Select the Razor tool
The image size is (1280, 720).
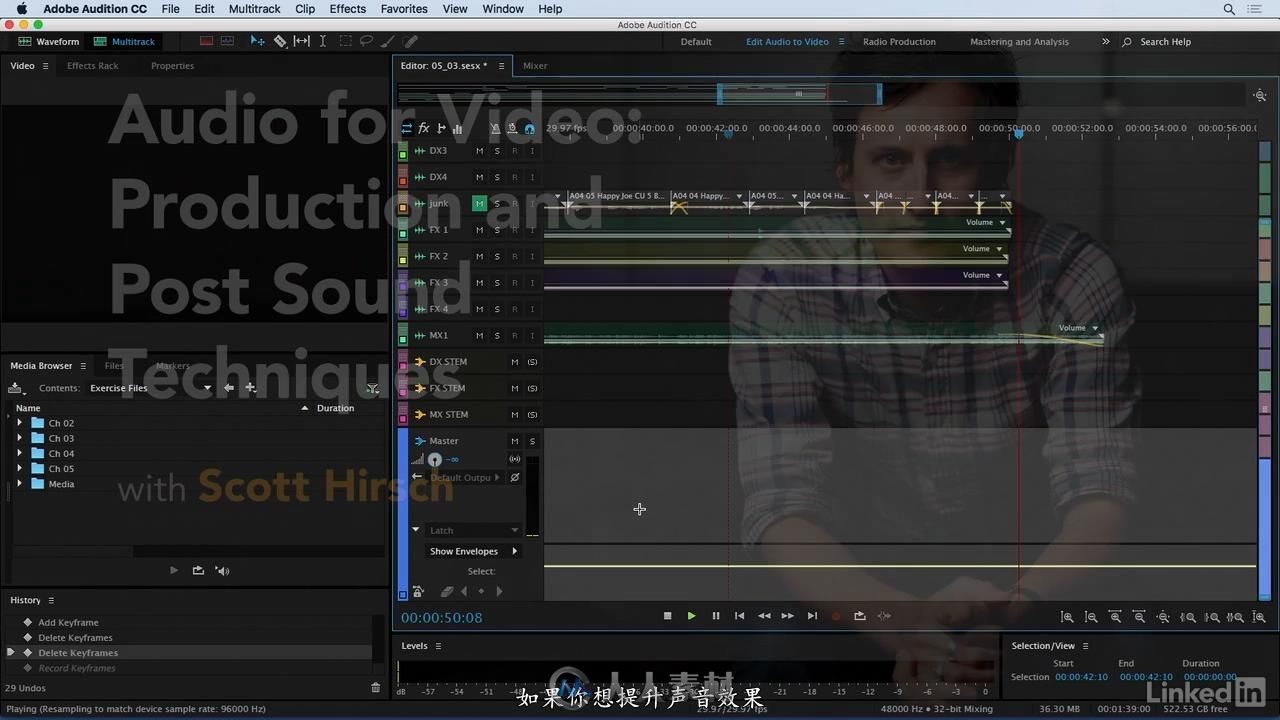click(x=280, y=41)
